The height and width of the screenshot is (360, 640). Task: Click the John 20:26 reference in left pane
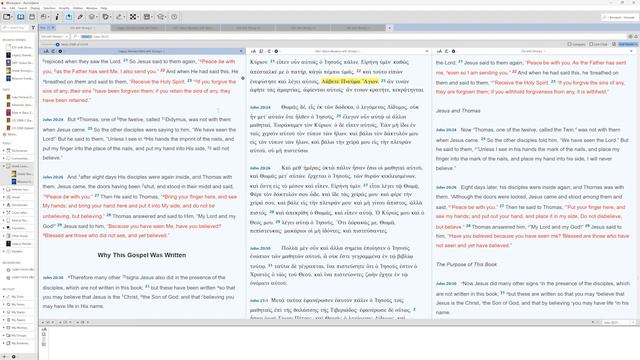[x=53, y=177]
